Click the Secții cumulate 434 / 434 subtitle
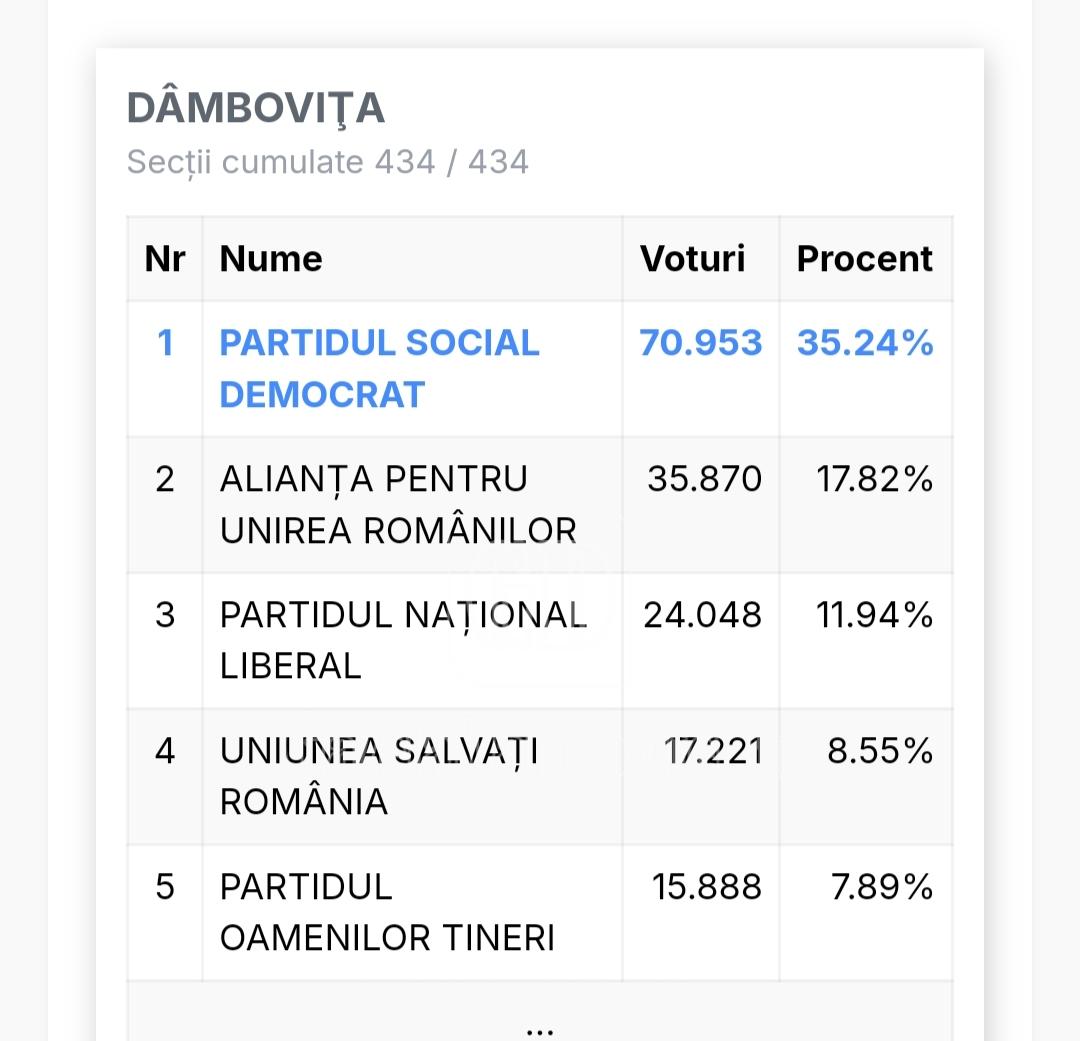This screenshot has height=1041, width=1080. tap(327, 163)
